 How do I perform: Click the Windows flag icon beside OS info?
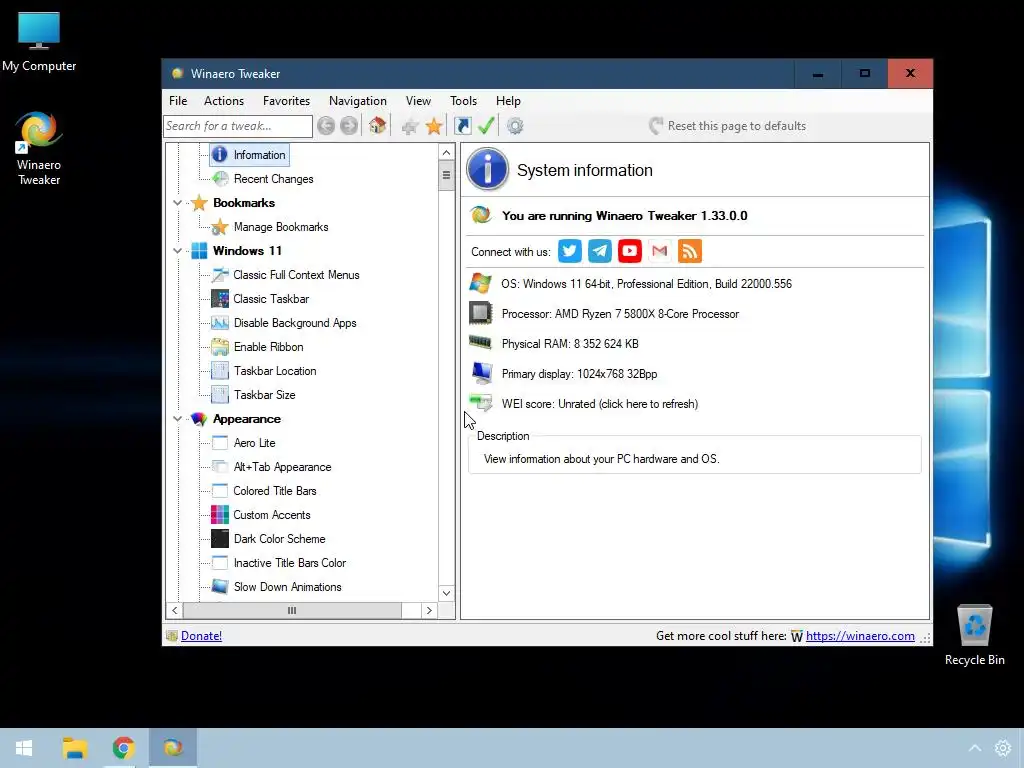pos(481,283)
